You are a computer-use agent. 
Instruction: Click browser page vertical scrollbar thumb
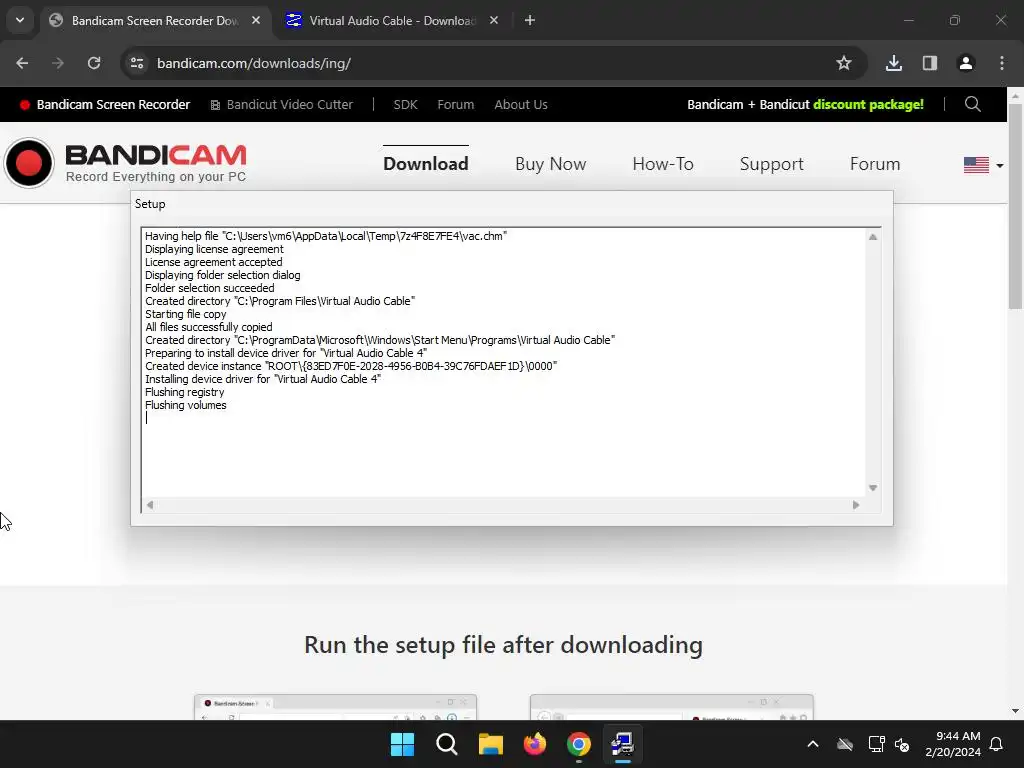pyautogui.click(x=1015, y=206)
